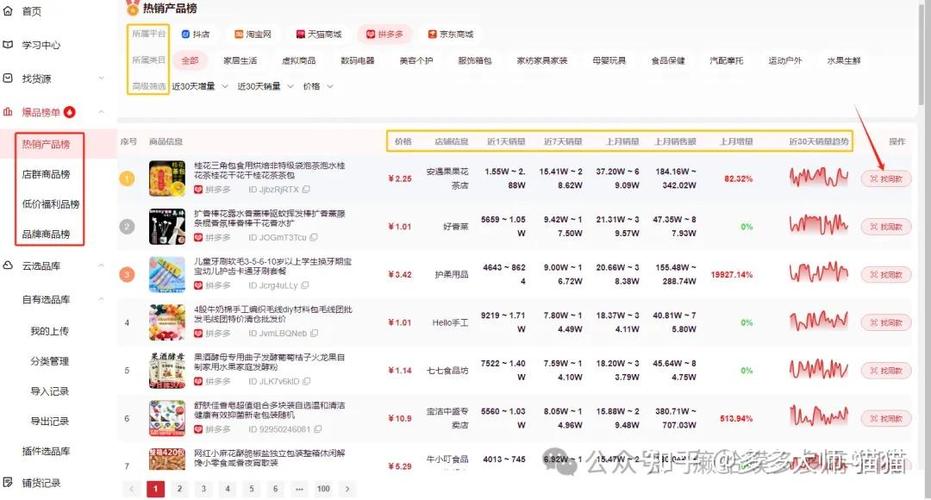The height and width of the screenshot is (500, 931).
Task: Select the 全部 category tab
Action: (190, 61)
